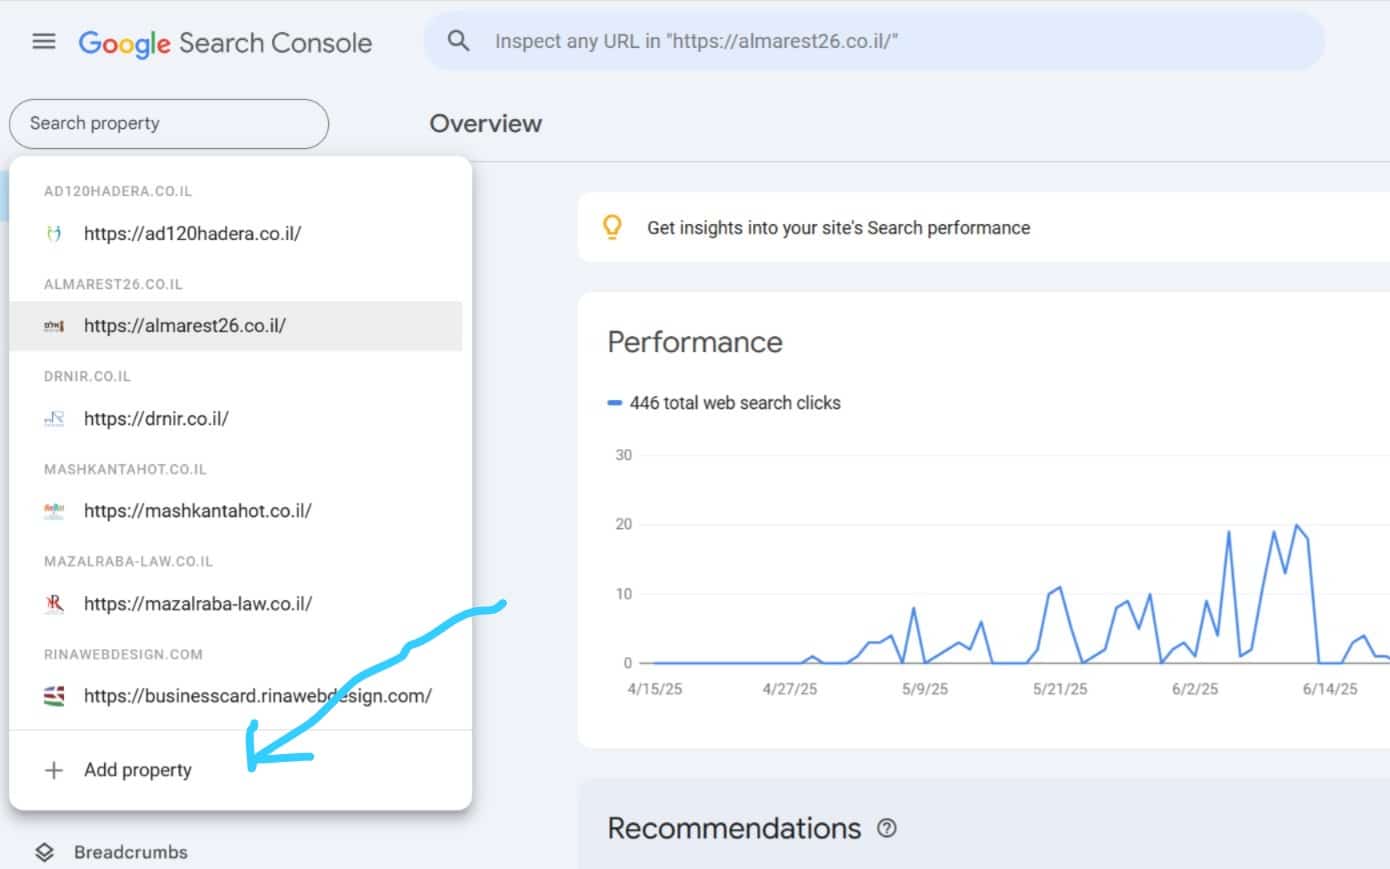Click the mashkantahot.co.il favicon
1390x869 pixels.
click(54, 511)
